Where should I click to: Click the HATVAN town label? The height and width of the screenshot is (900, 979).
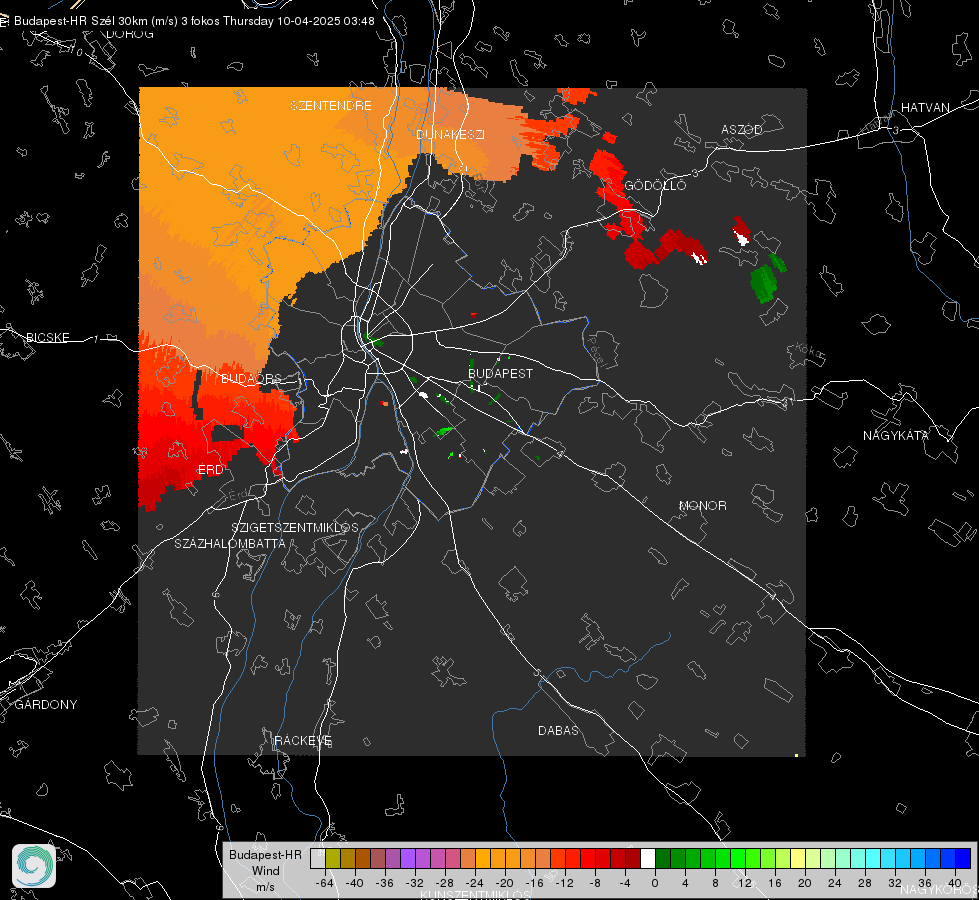925,107
